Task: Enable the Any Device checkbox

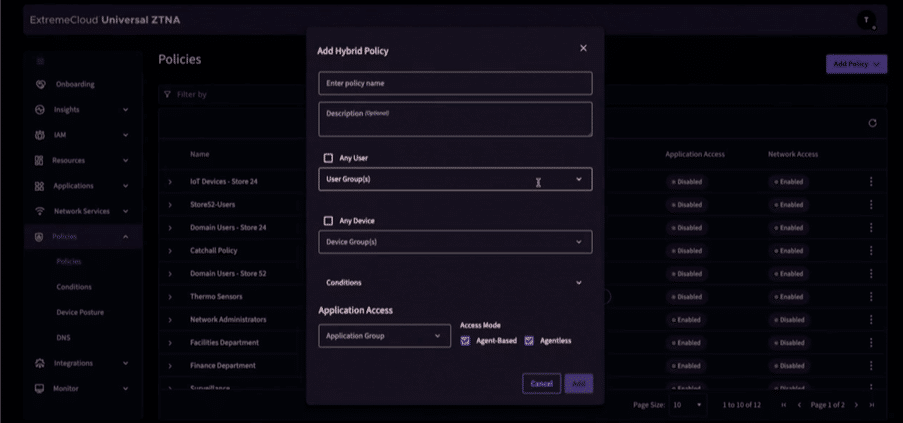Action: [328, 221]
